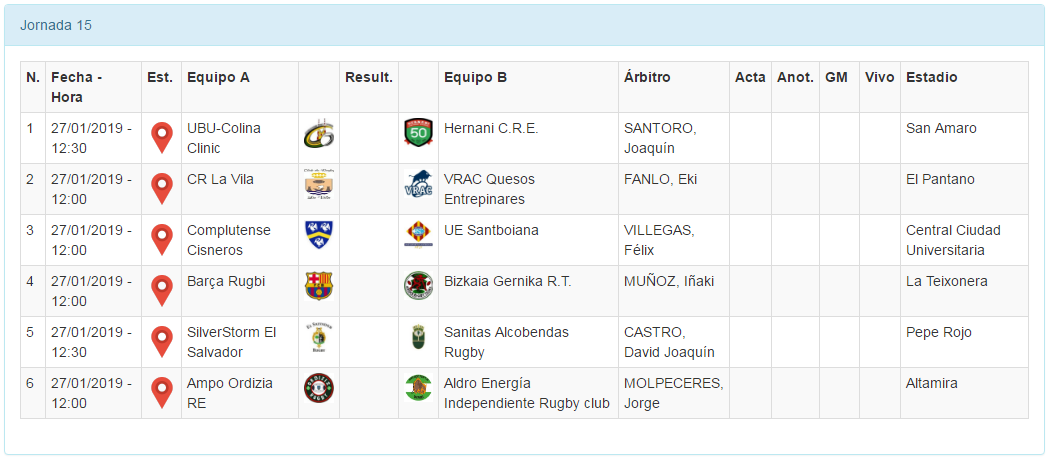
Task: Click map marker for Complutense Cisneros match
Action: coord(161,239)
